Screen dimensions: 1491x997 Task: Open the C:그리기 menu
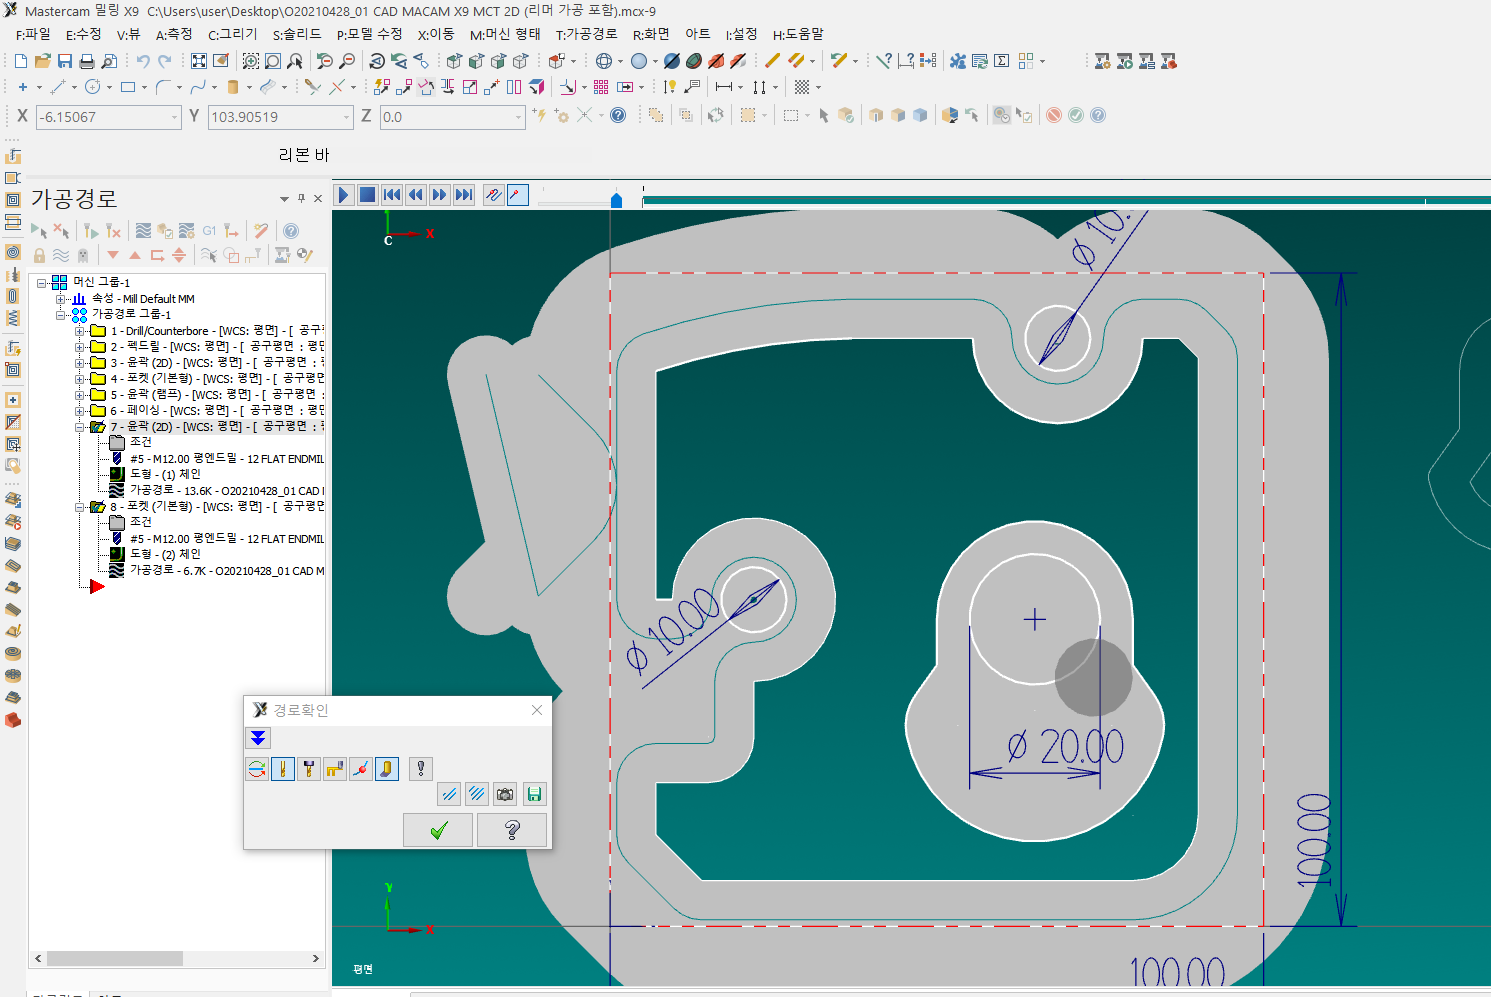coord(233,35)
